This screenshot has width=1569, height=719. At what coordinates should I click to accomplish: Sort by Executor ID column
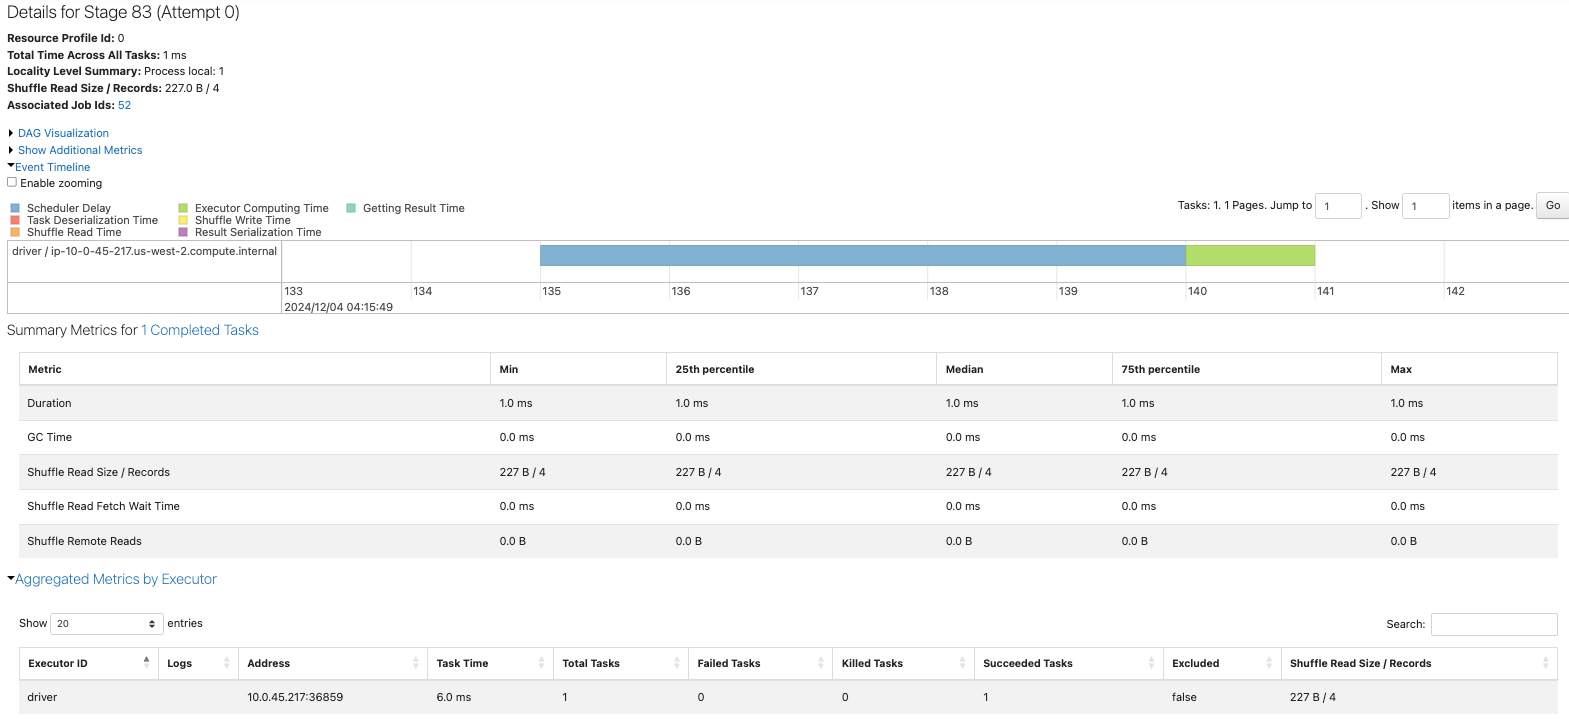pos(88,663)
